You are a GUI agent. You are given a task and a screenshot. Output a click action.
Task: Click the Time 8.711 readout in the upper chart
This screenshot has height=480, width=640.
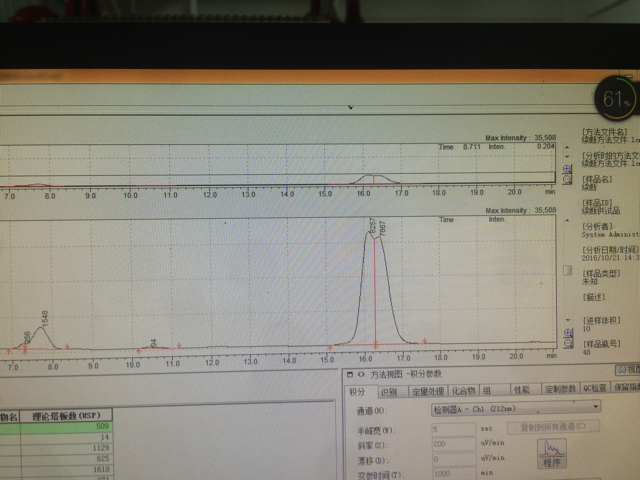(x=459, y=147)
